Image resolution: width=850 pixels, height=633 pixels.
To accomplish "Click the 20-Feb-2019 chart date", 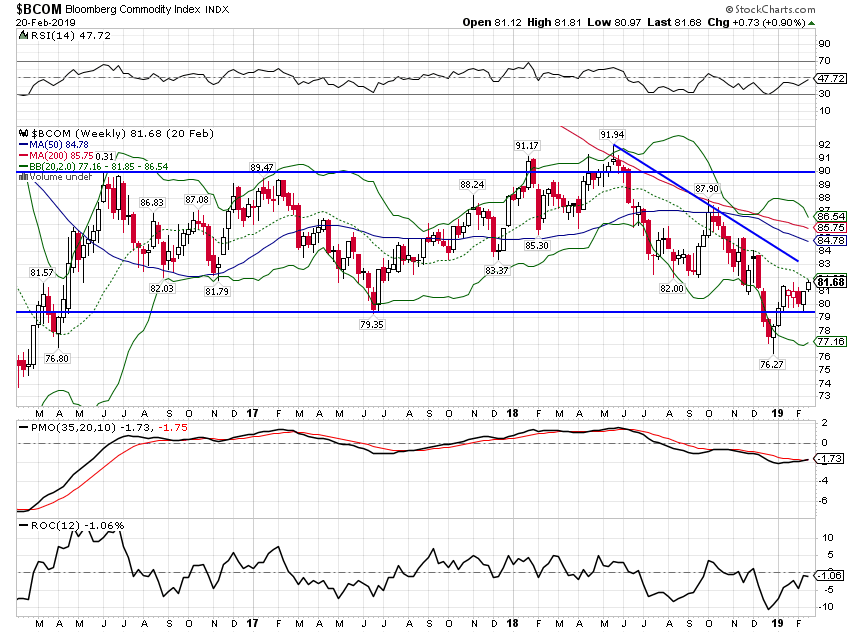I will coord(46,23).
